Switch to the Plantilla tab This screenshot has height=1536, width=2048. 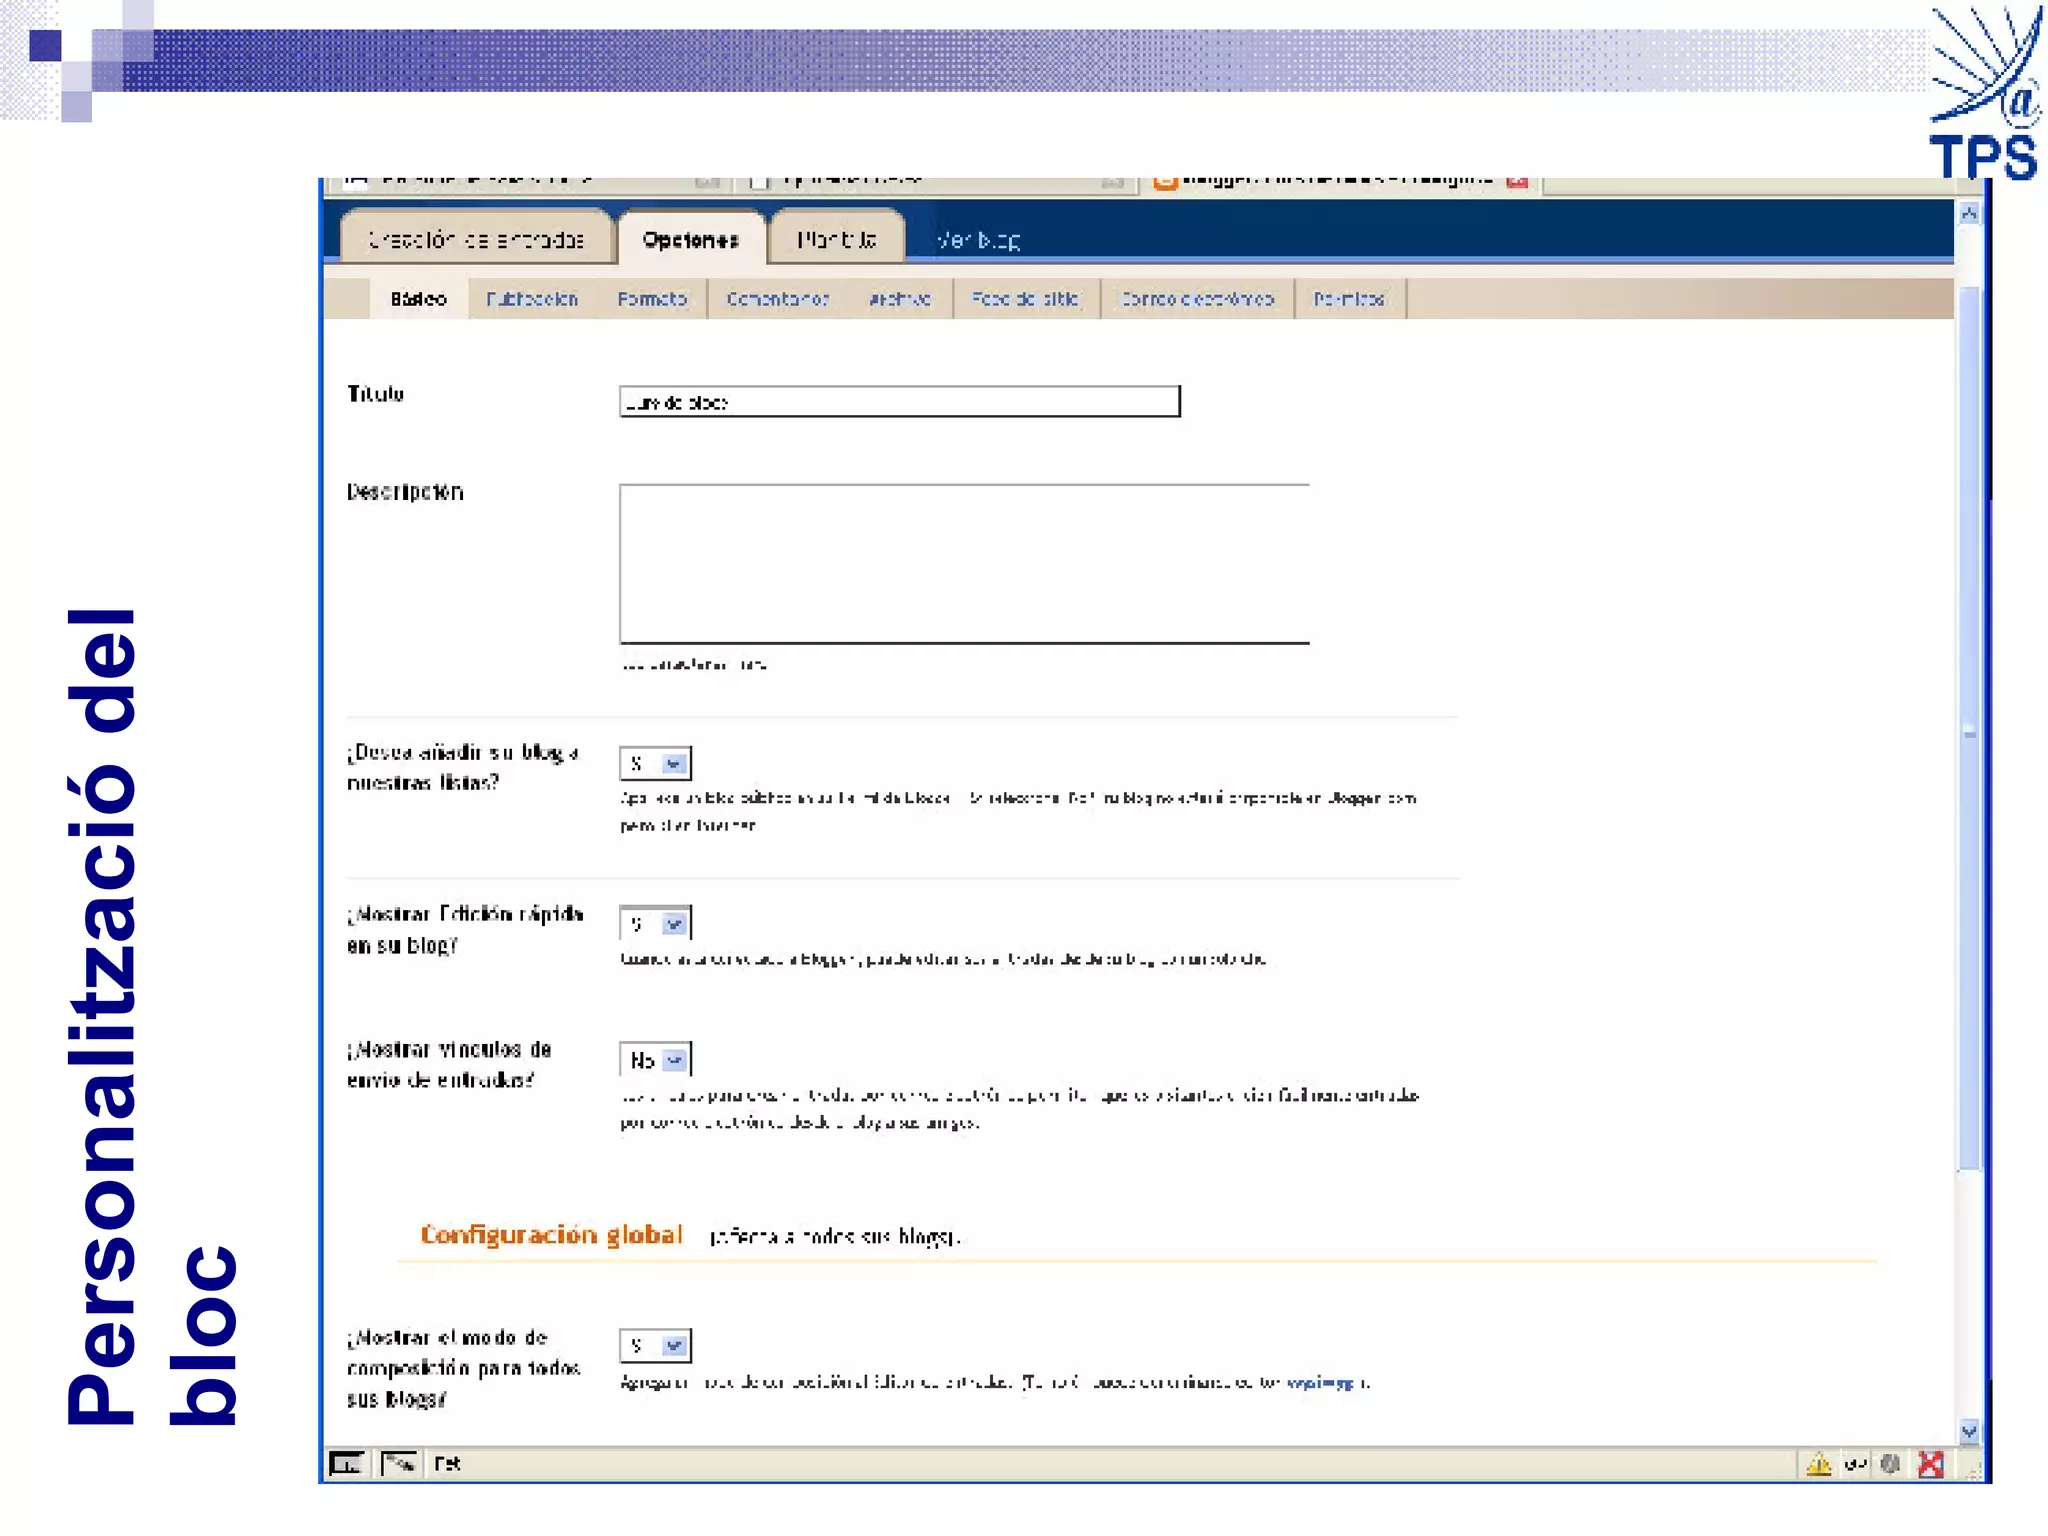point(836,240)
